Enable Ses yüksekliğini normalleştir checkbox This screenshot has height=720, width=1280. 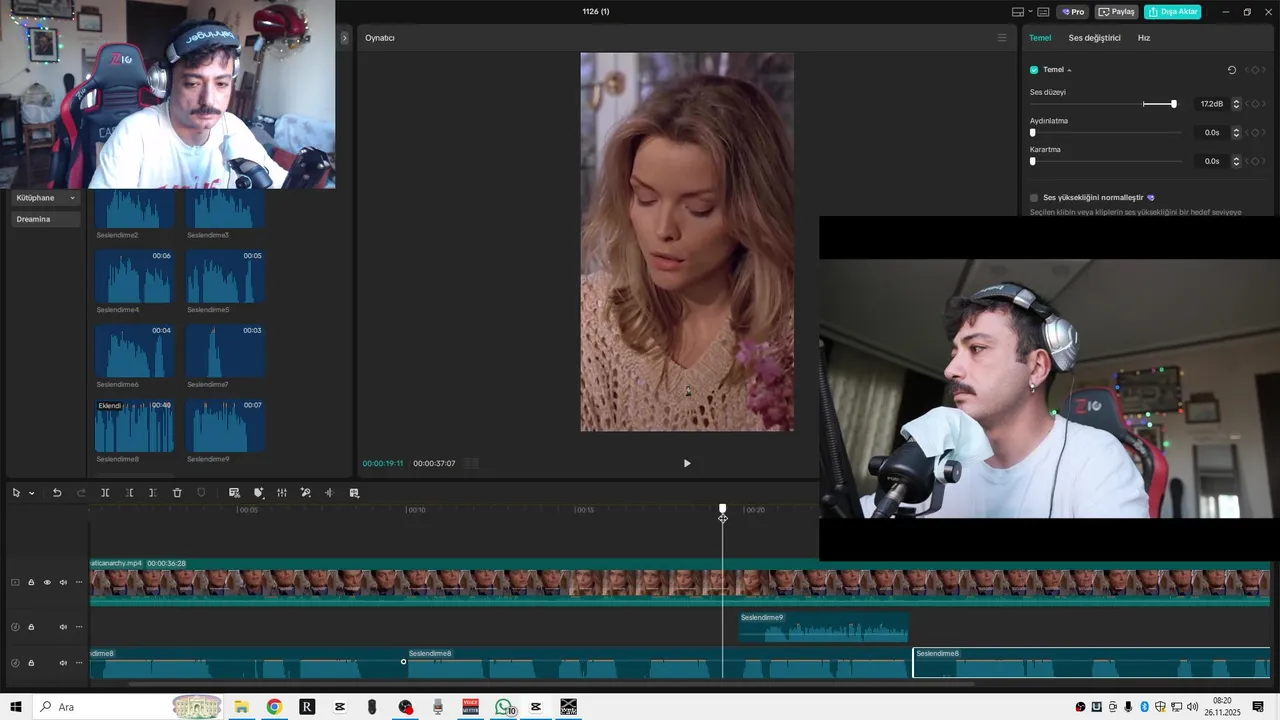pos(1034,198)
